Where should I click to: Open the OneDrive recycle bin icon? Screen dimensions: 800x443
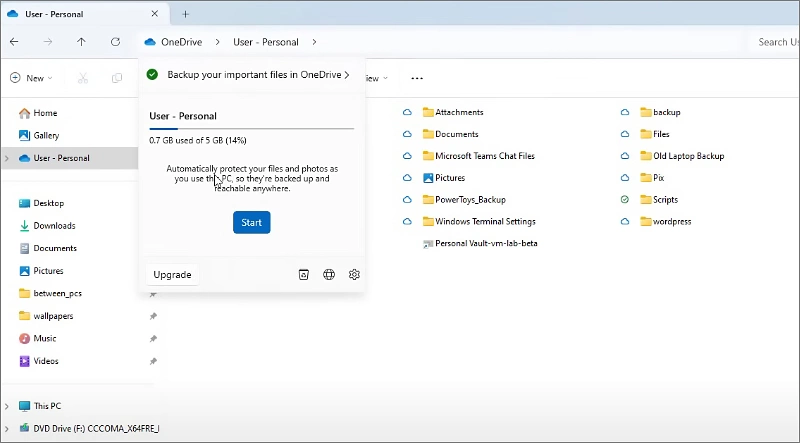[x=304, y=275]
